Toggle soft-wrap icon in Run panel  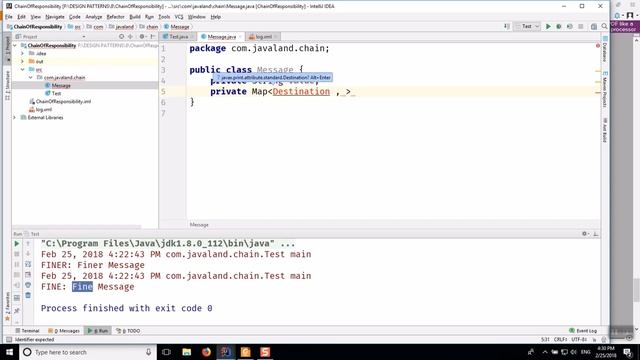tap(28, 264)
